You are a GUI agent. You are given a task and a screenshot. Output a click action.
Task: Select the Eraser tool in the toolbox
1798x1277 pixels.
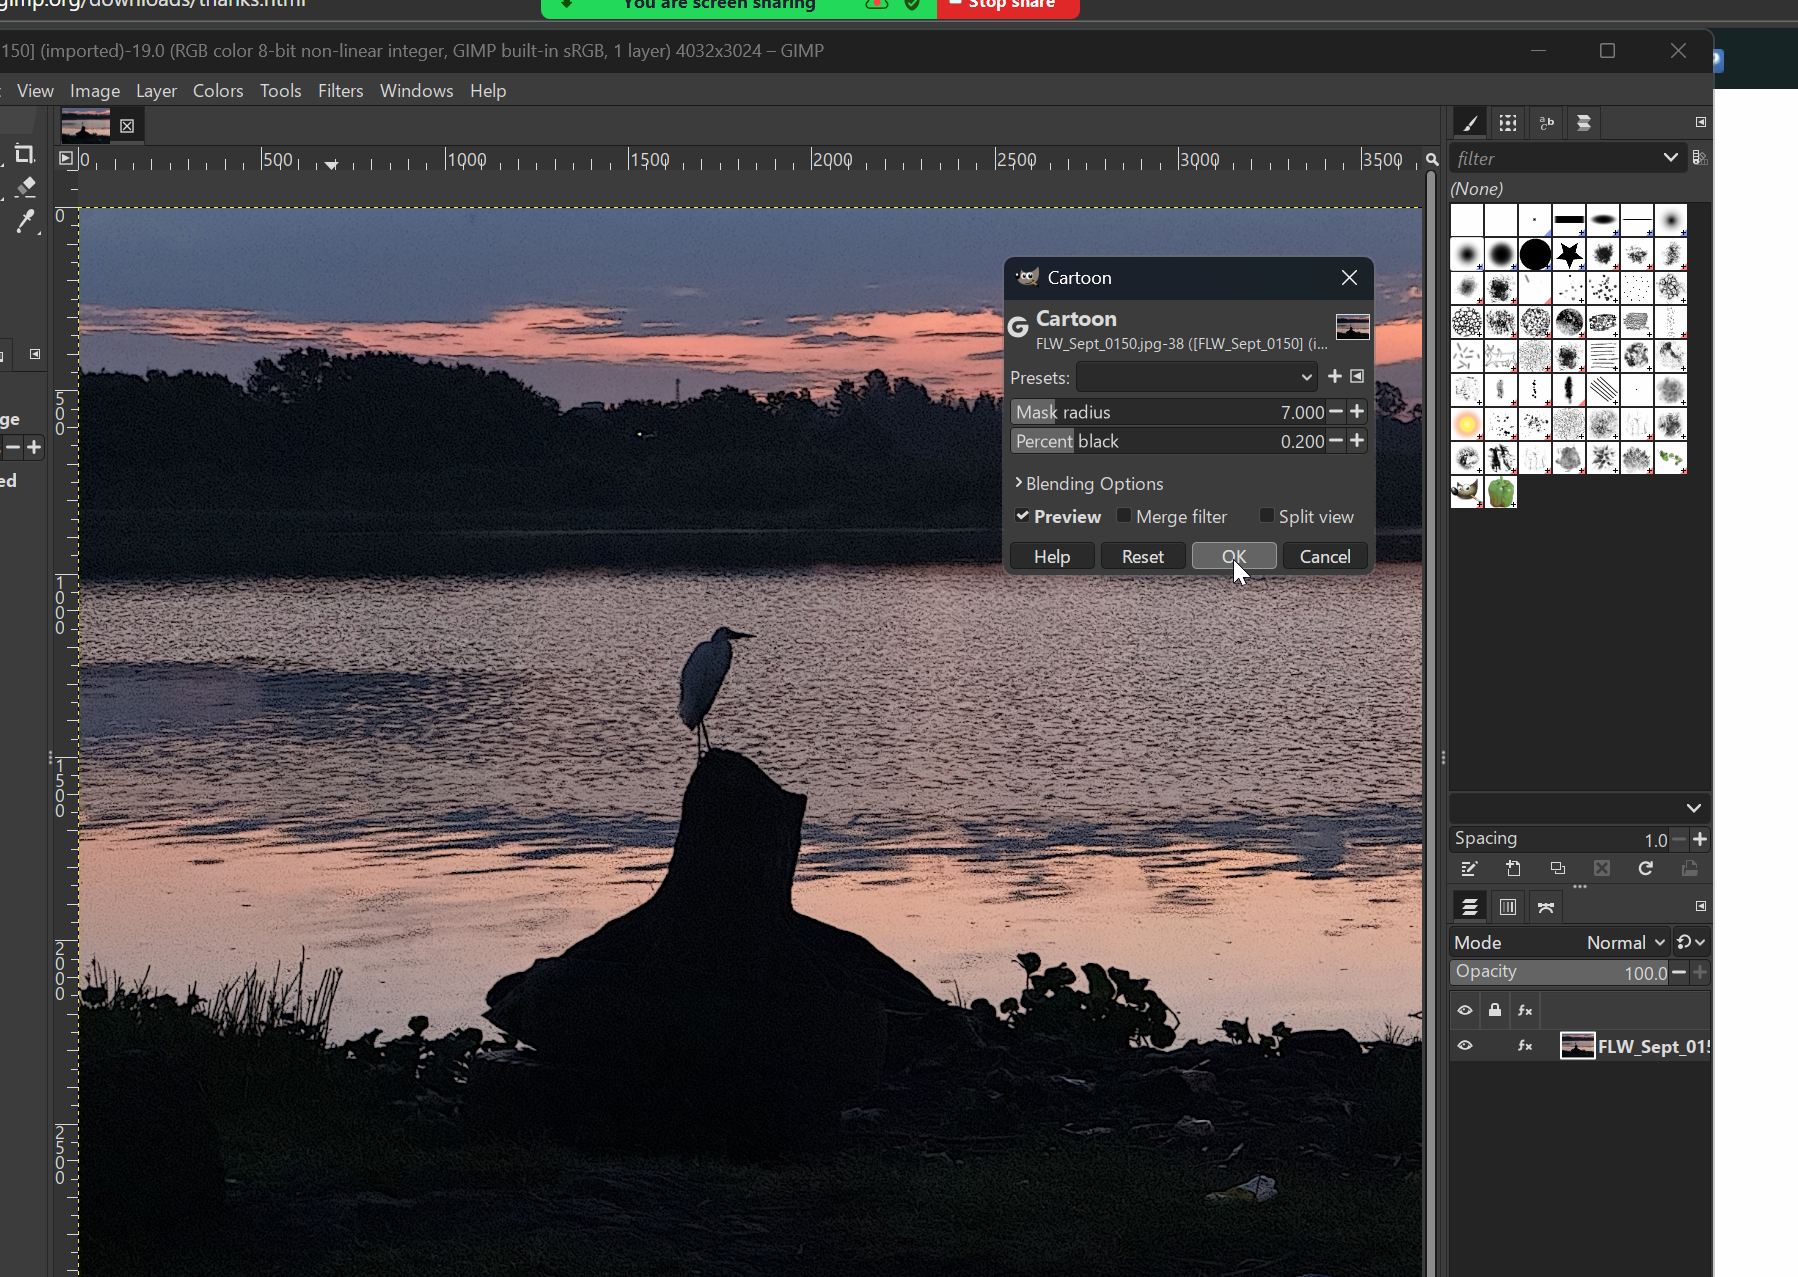[26, 187]
